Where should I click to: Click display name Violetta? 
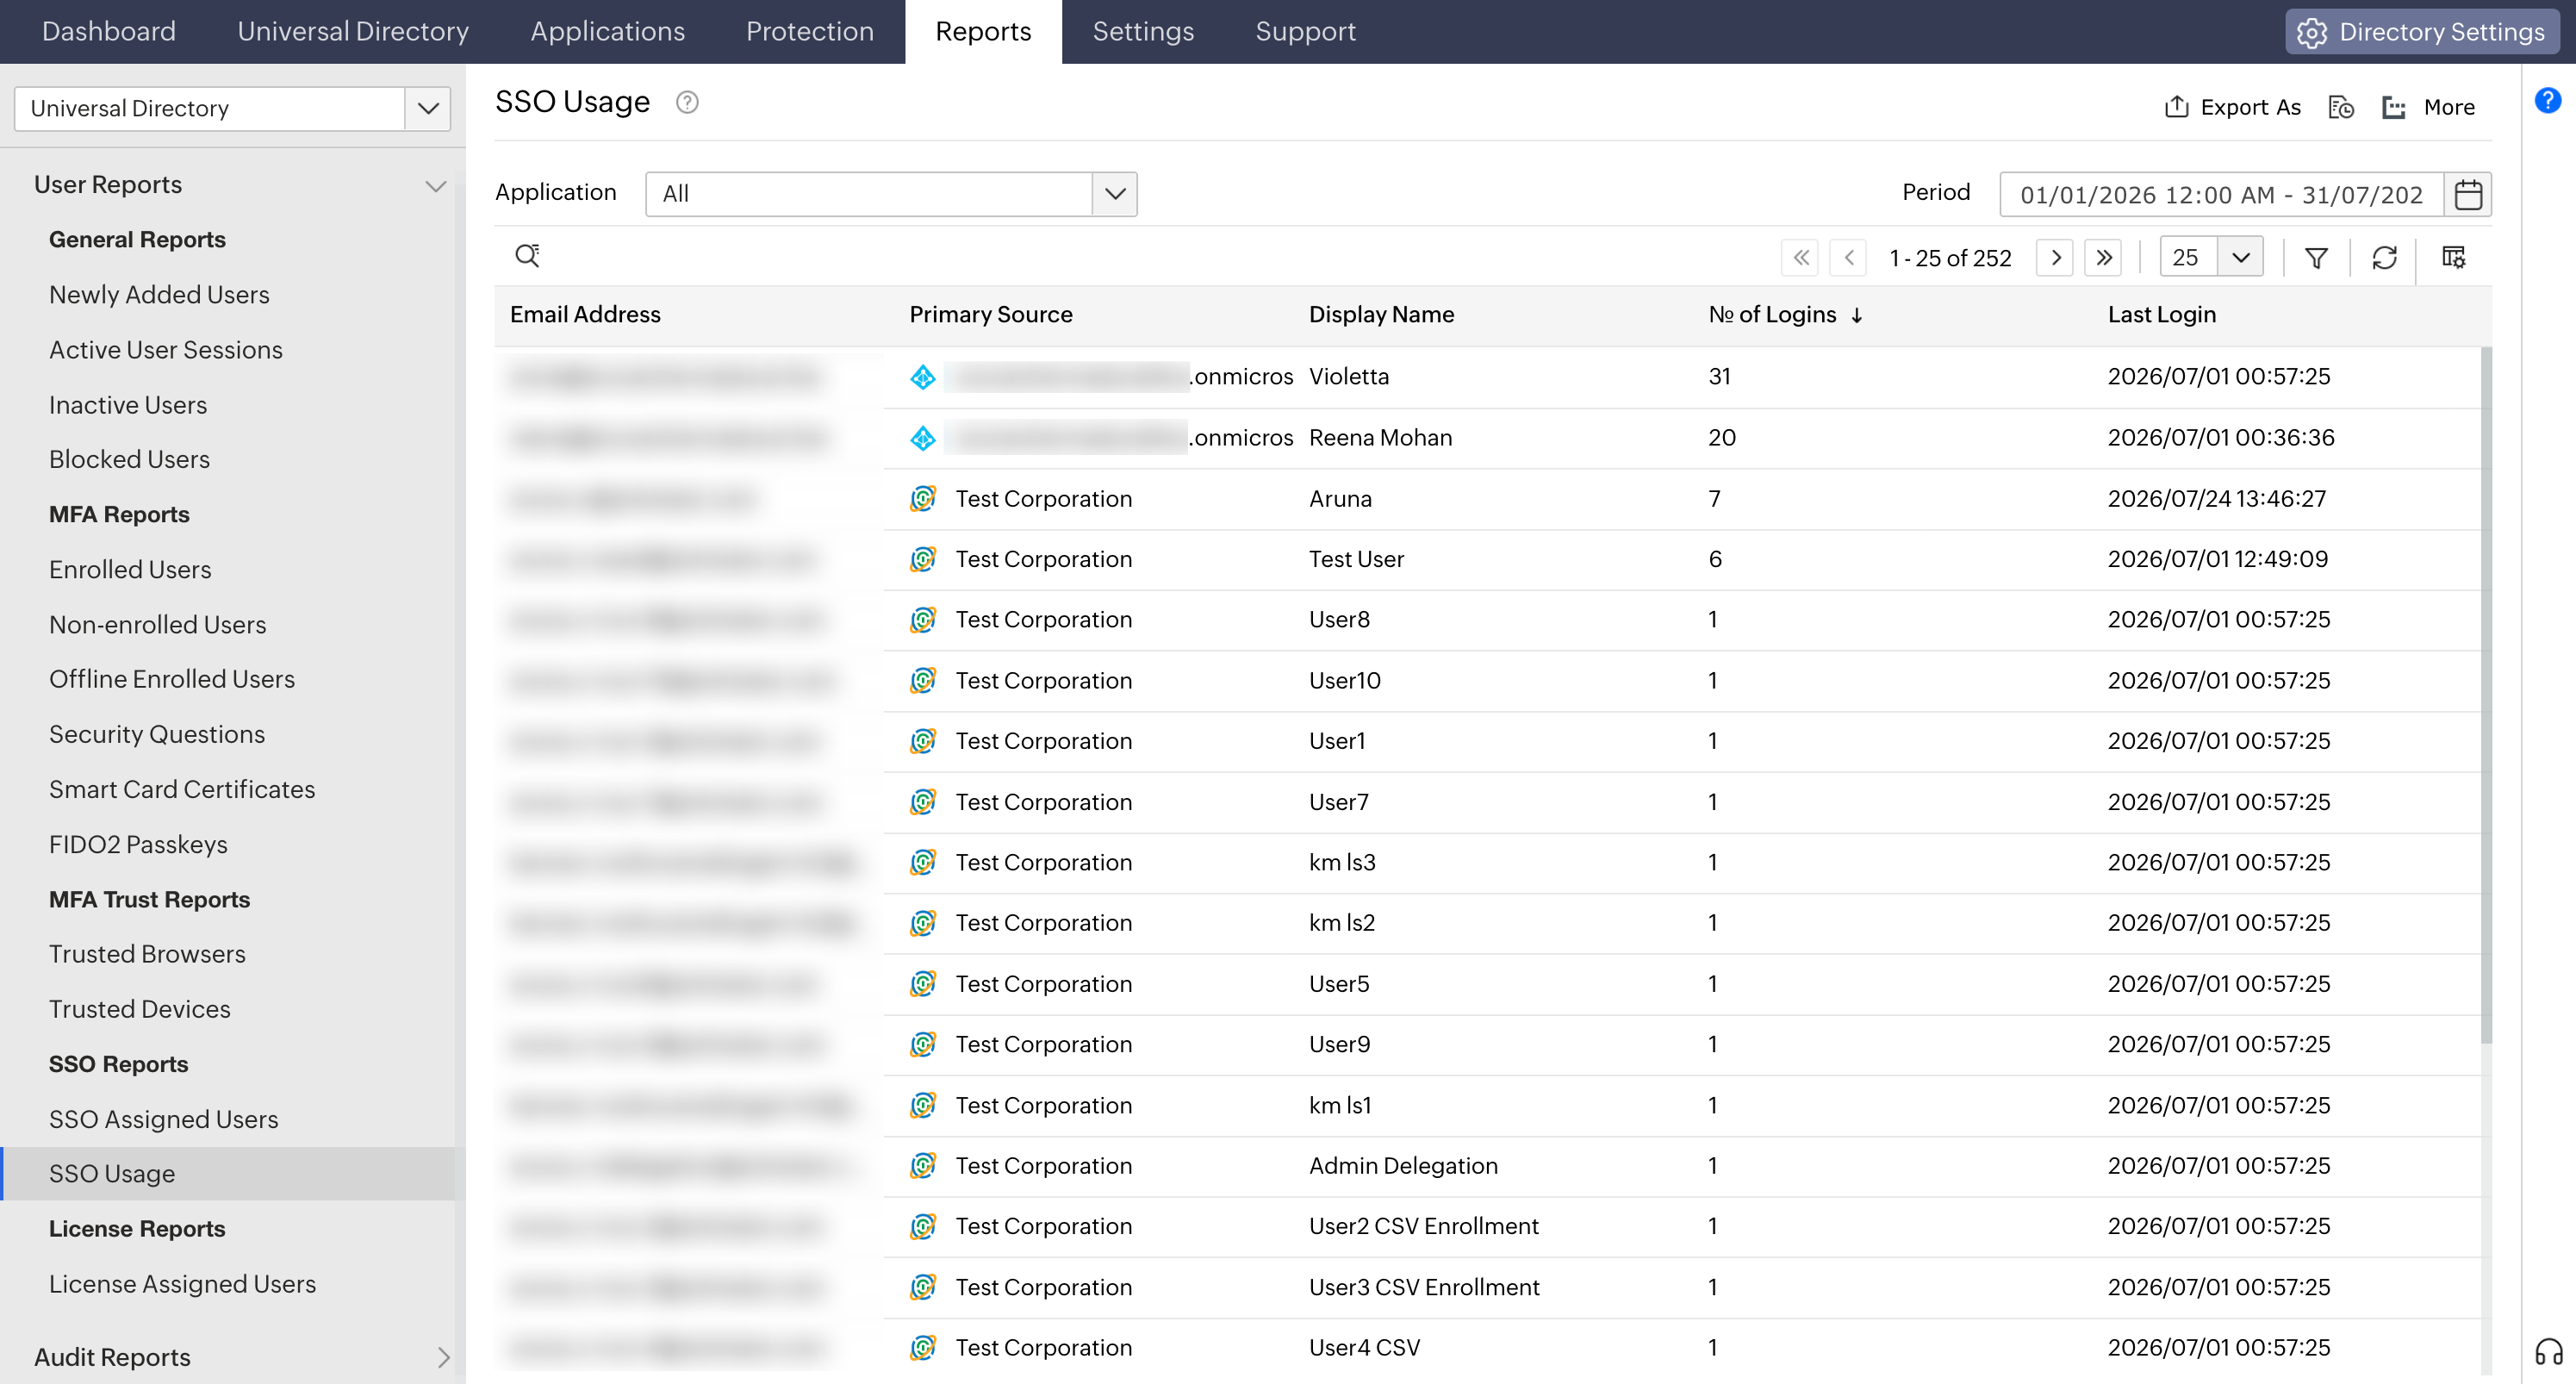pyautogui.click(x=1348, y=377)
